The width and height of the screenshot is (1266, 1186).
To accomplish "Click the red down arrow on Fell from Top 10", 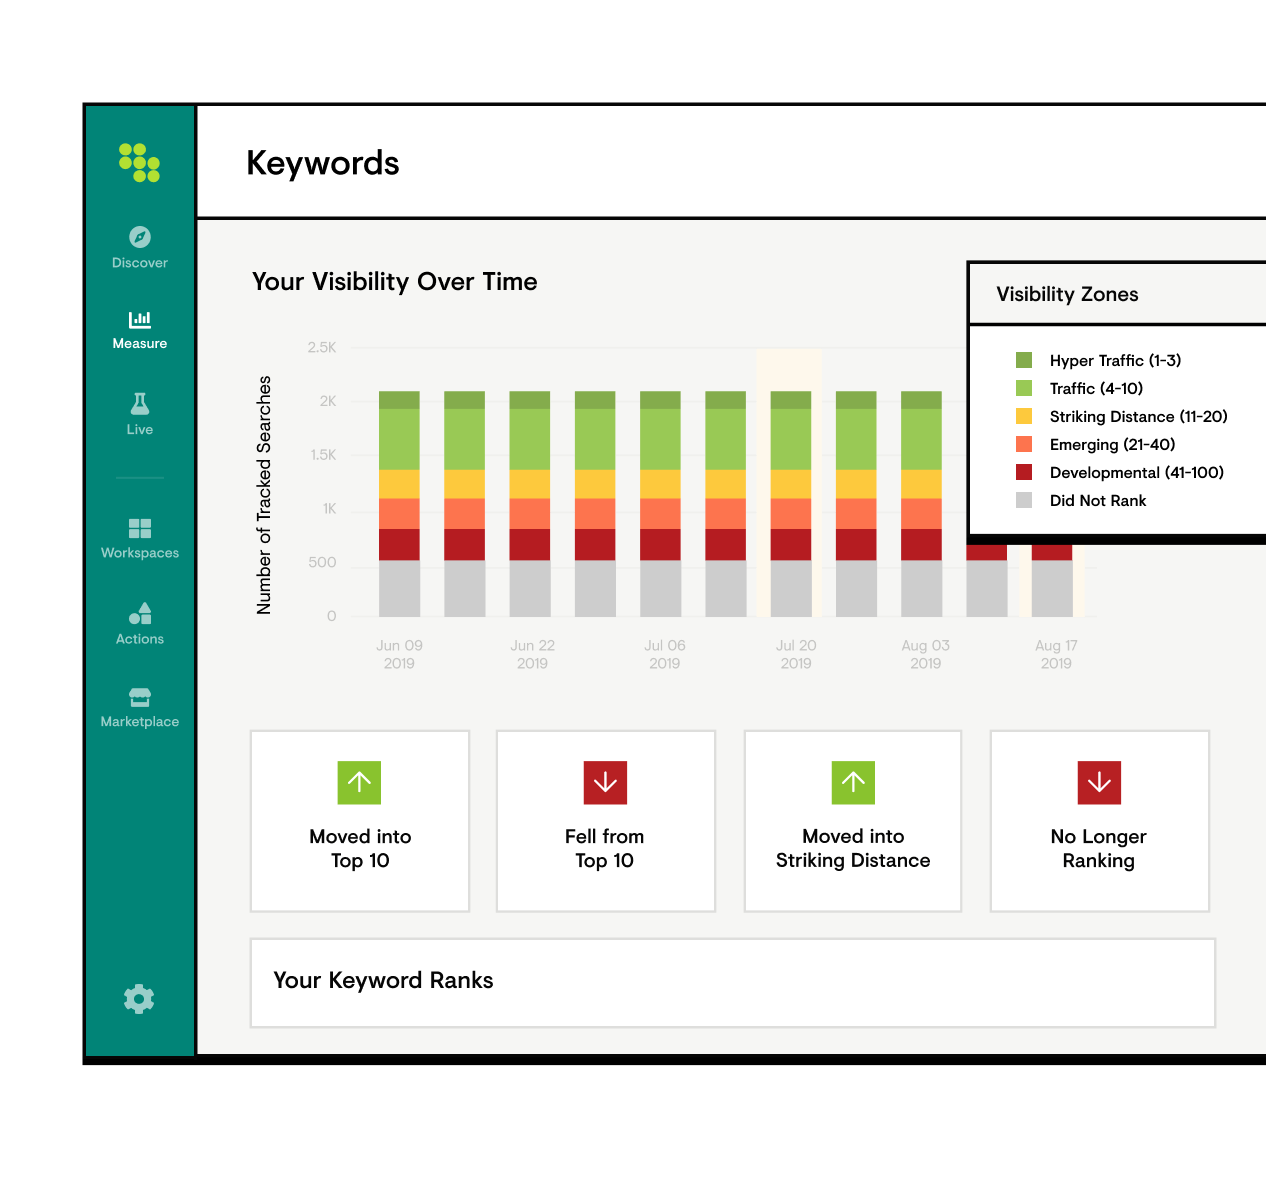I will point(605,783).
